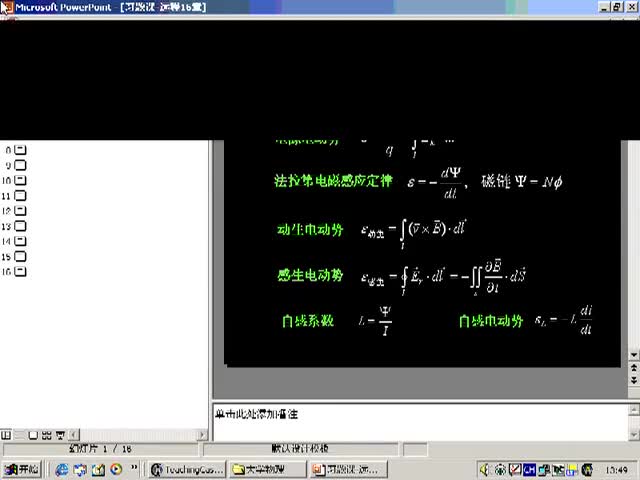Select slide 16 icon in outline

click(x=20, y=271)
